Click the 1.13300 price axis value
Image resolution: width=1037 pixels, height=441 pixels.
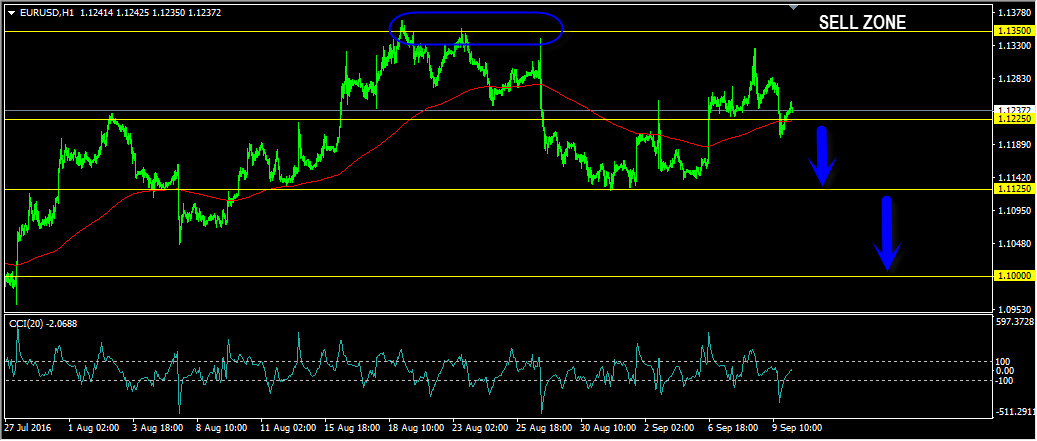(1015, 46)
